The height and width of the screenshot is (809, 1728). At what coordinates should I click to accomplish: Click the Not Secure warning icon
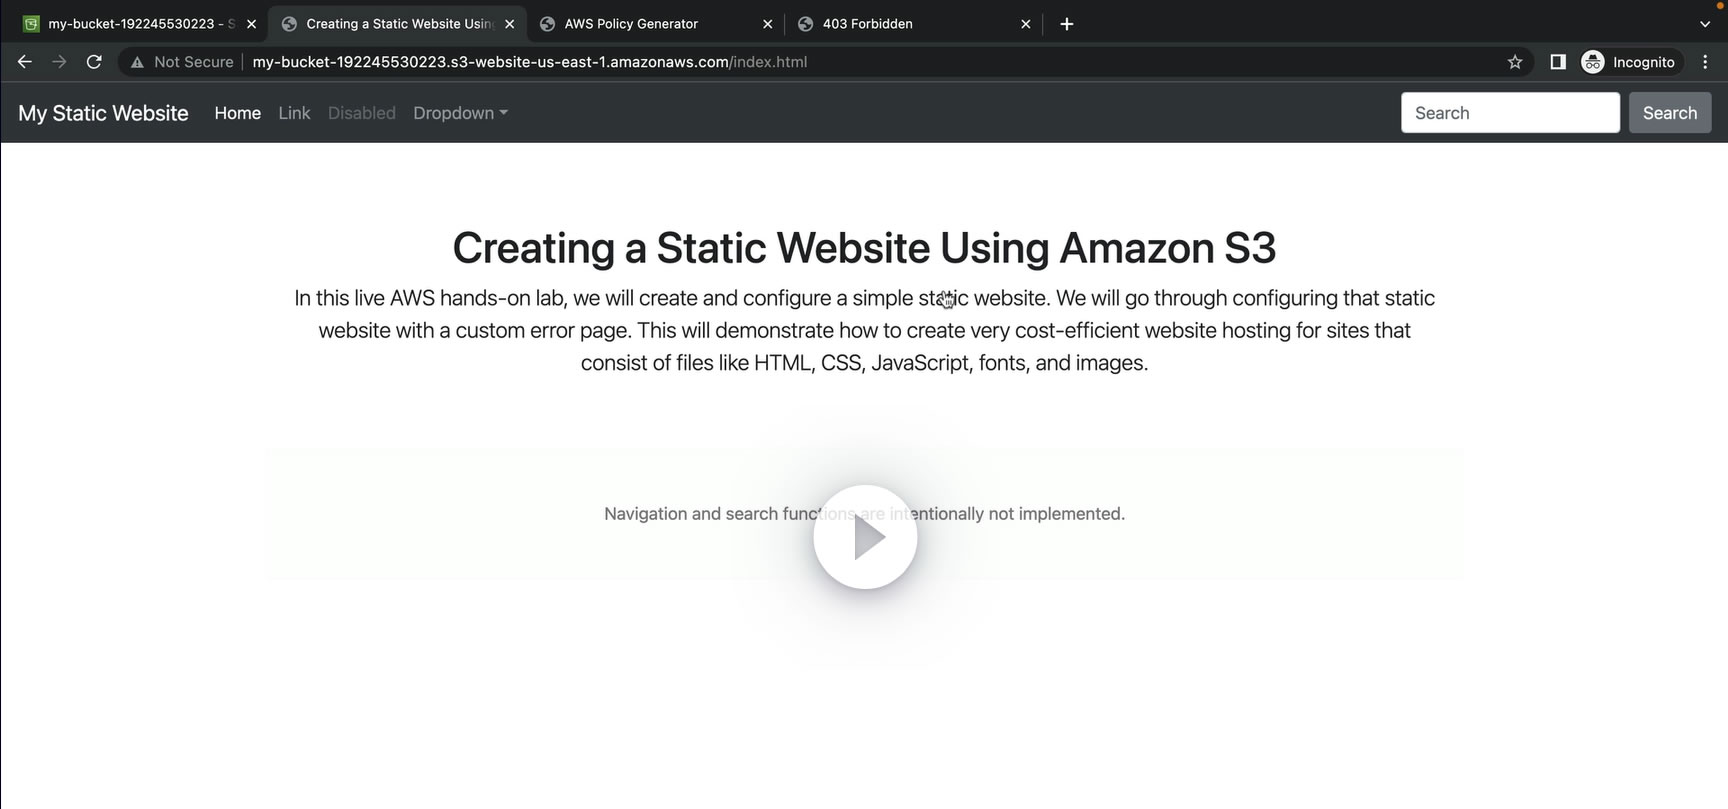tap(138, 62)
